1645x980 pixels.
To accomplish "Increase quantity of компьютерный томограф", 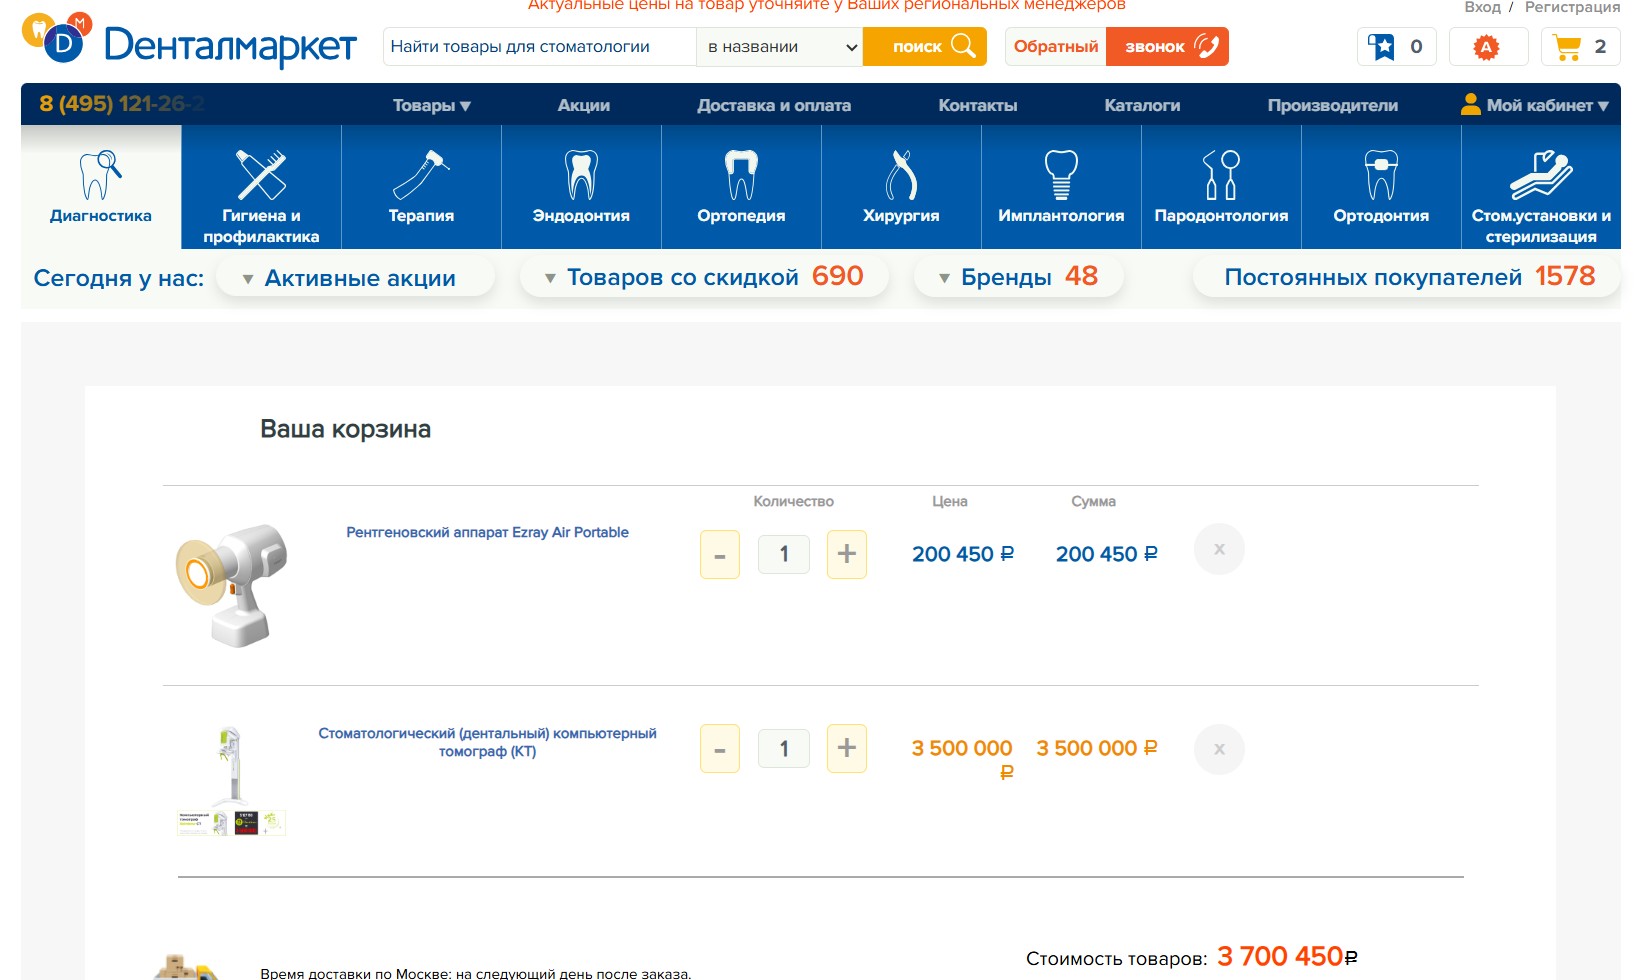I will [847, 748].
